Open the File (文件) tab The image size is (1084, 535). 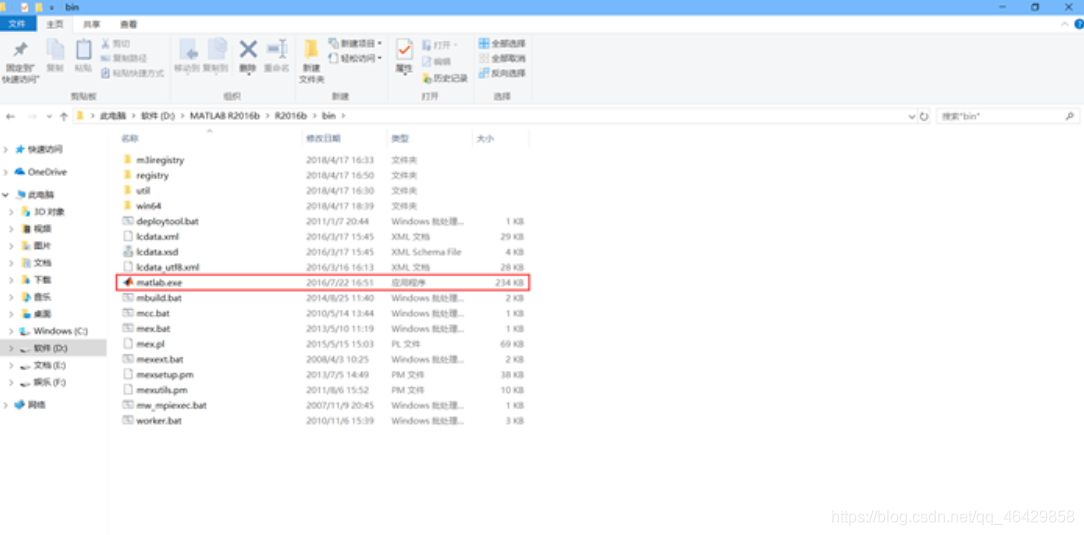[x=17, y=24]
